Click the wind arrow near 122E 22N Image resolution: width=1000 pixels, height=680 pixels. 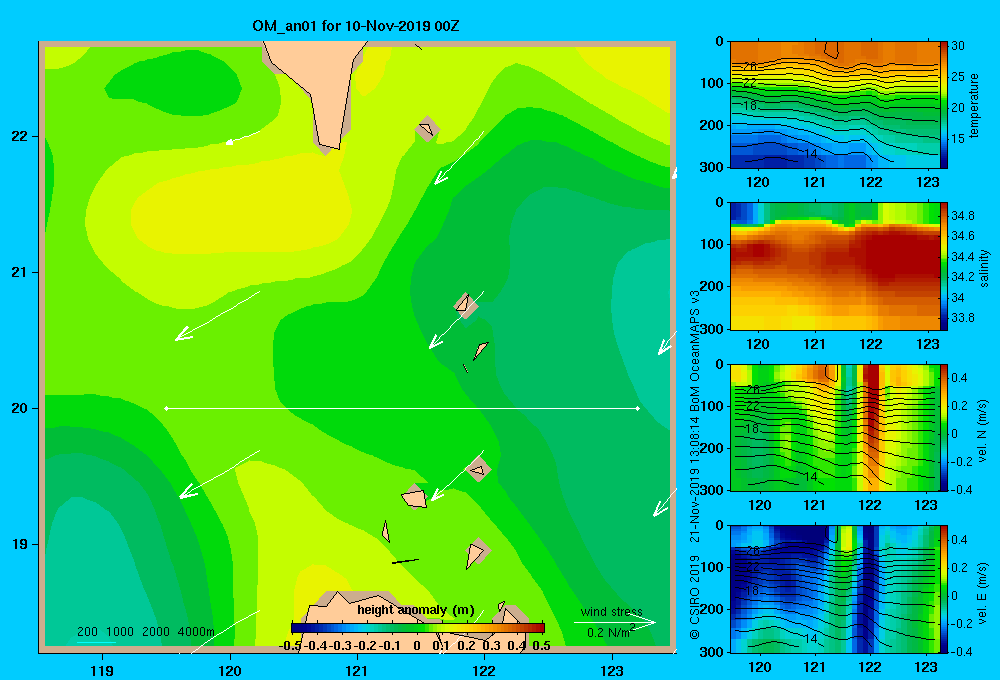pos(459,158)
